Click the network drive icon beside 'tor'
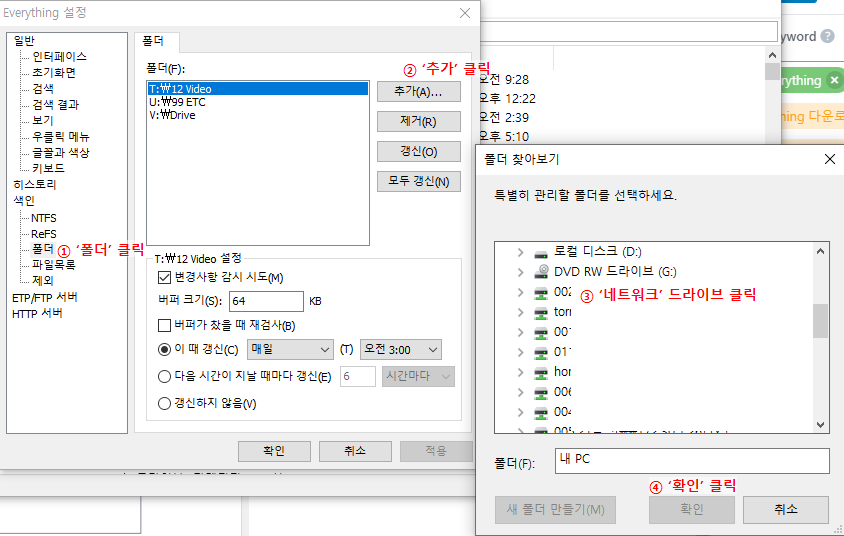Screen dimensions: 844x536 pos(540,313)
